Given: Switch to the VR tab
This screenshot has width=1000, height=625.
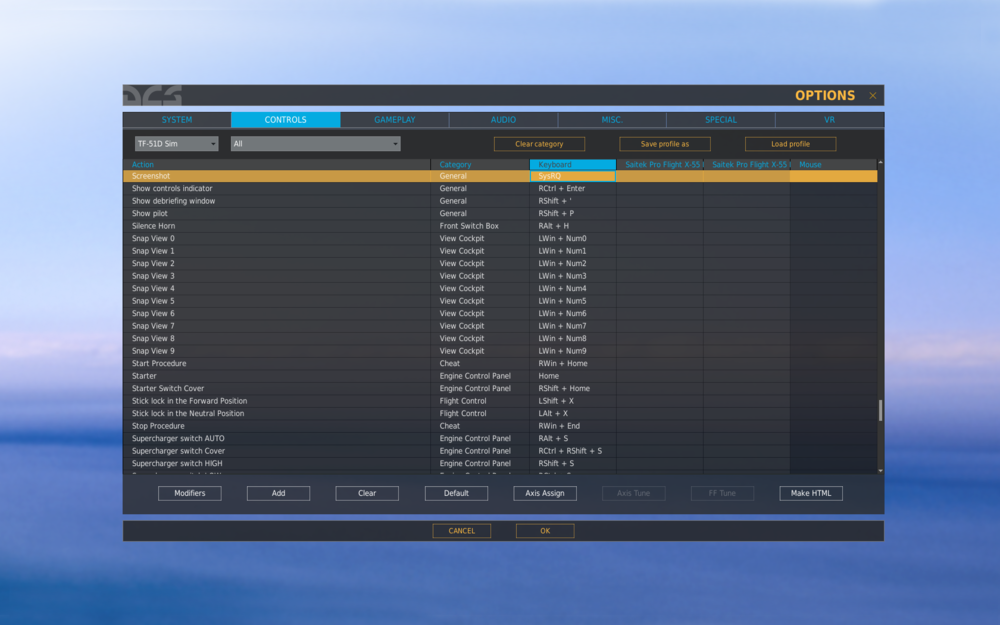Looking at the screenshot, I should point(829,118).
